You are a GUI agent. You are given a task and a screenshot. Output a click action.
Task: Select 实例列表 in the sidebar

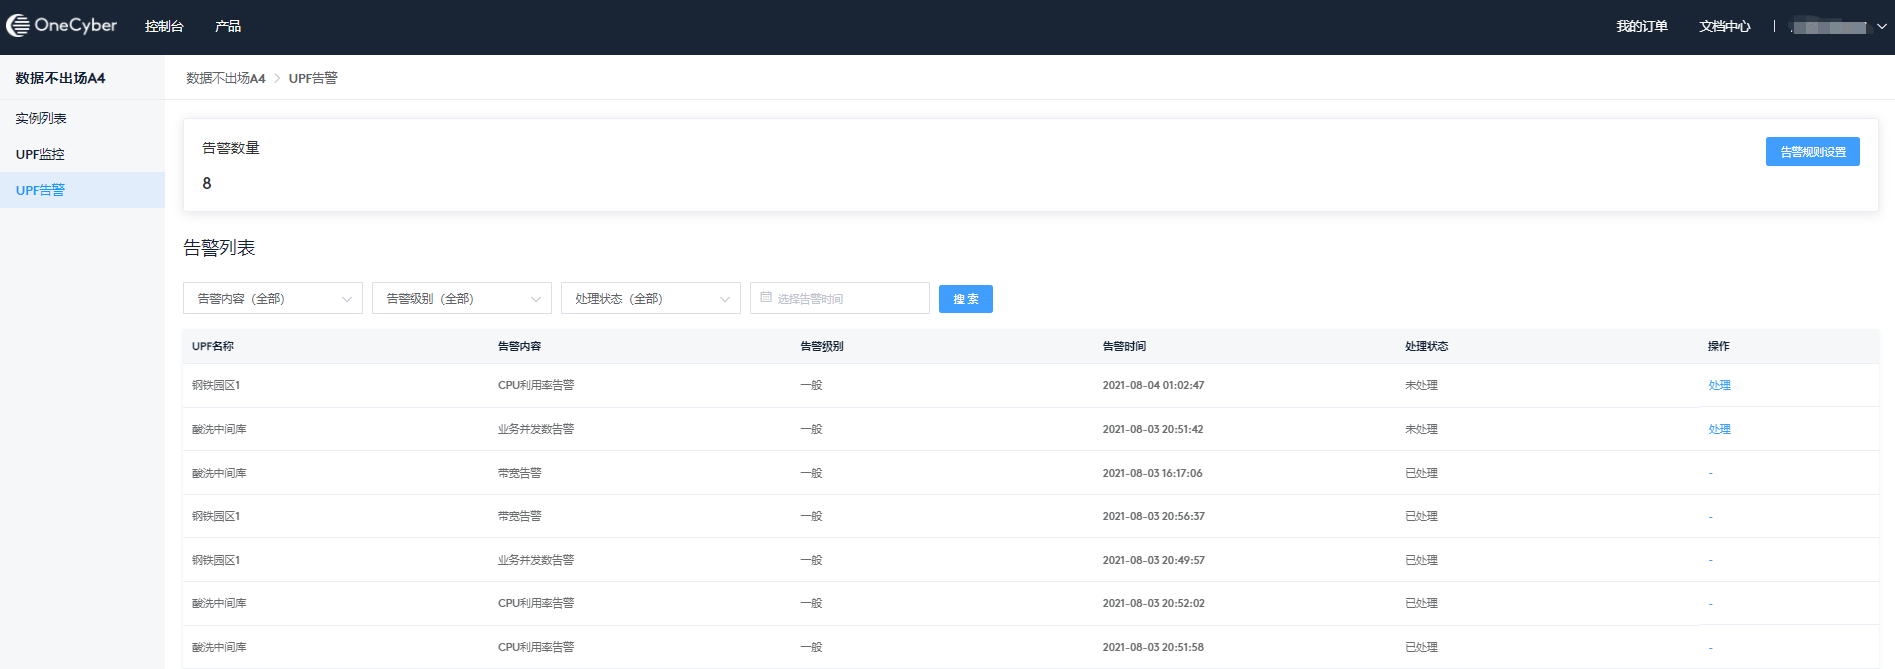click(x=41, y=118)
